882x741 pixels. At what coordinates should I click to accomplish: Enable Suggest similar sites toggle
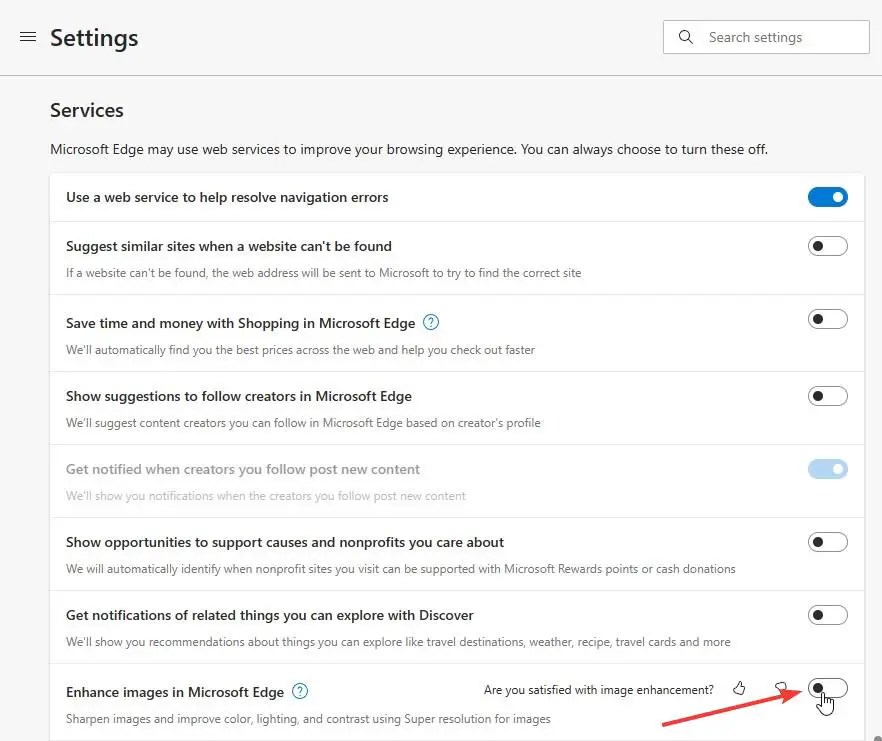pos(827,246)
